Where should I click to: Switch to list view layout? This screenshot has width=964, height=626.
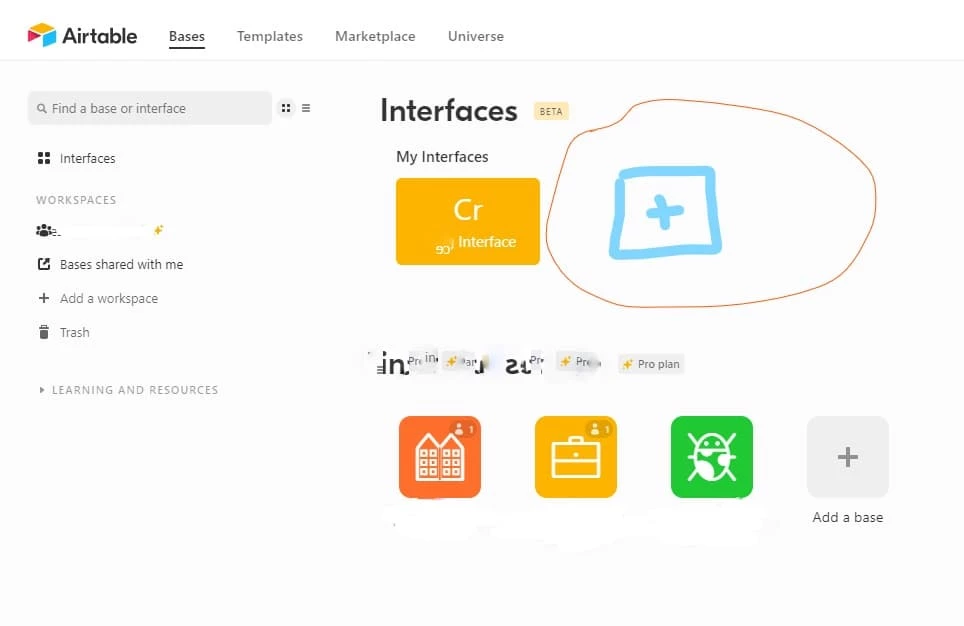tap(306, 108)
